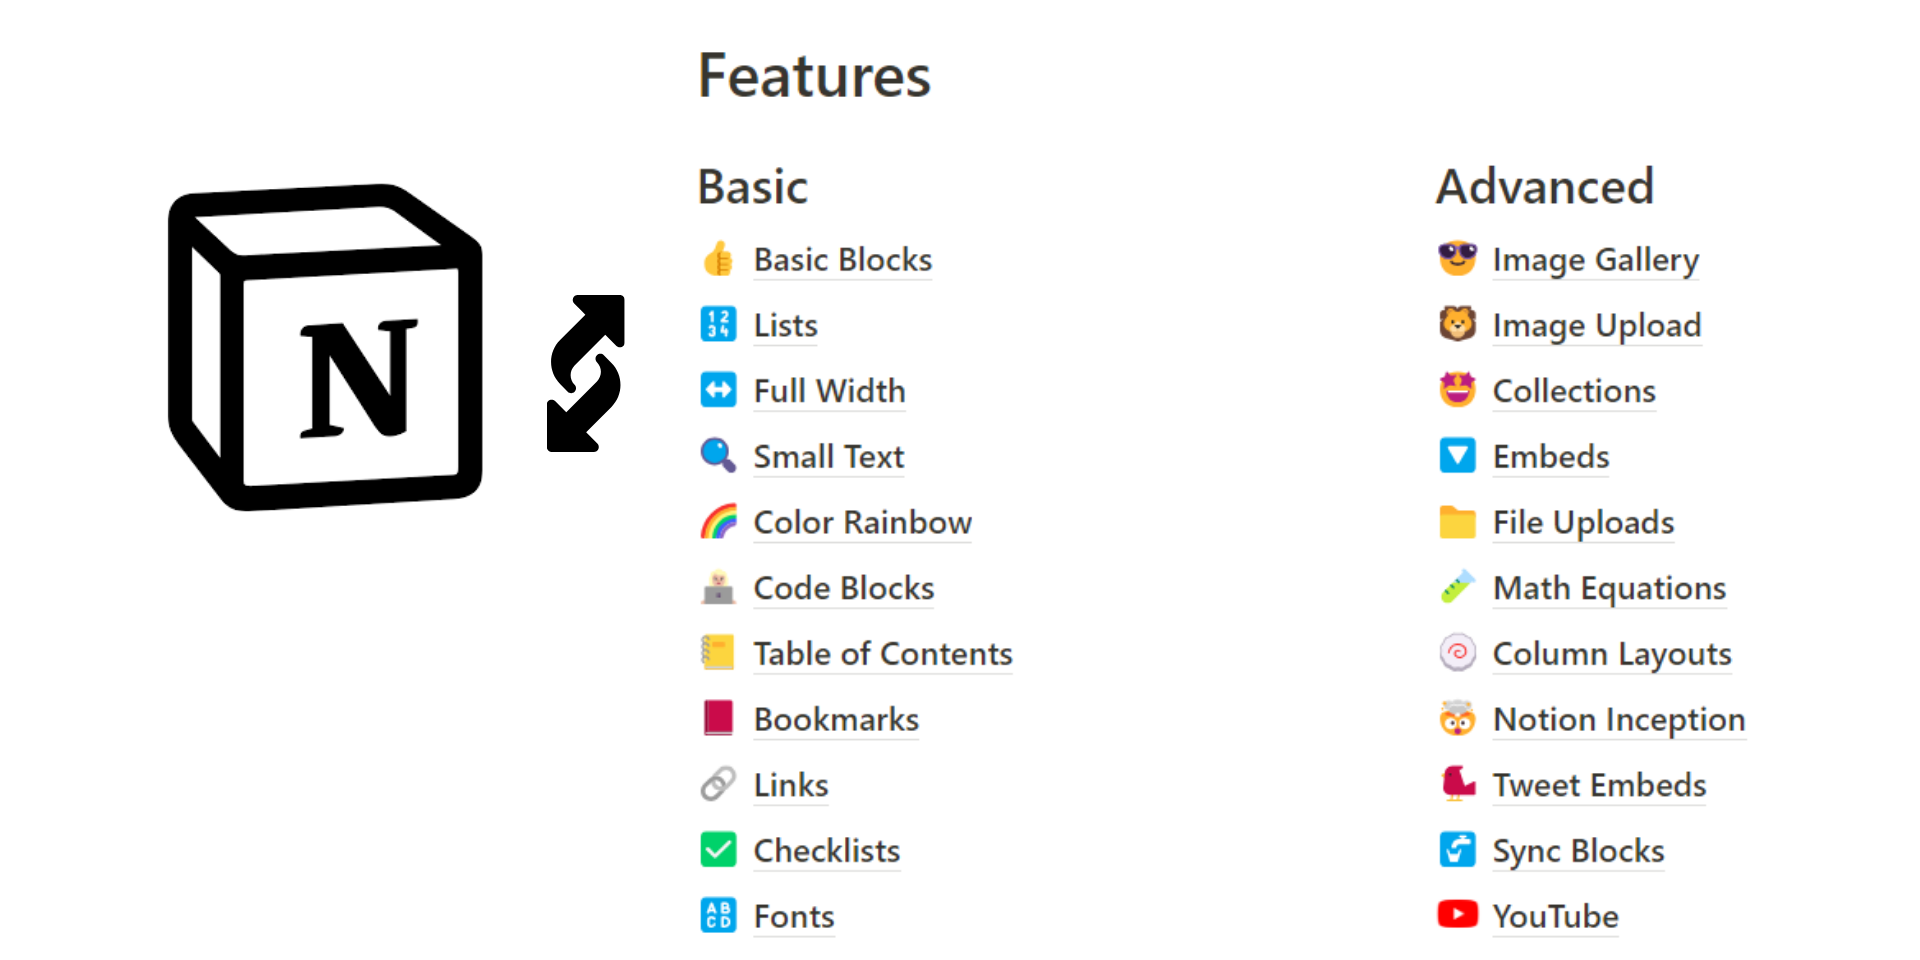Click the thumbs-up icon beside Basic Blocks
The image size is (1920, 960).
718,259
